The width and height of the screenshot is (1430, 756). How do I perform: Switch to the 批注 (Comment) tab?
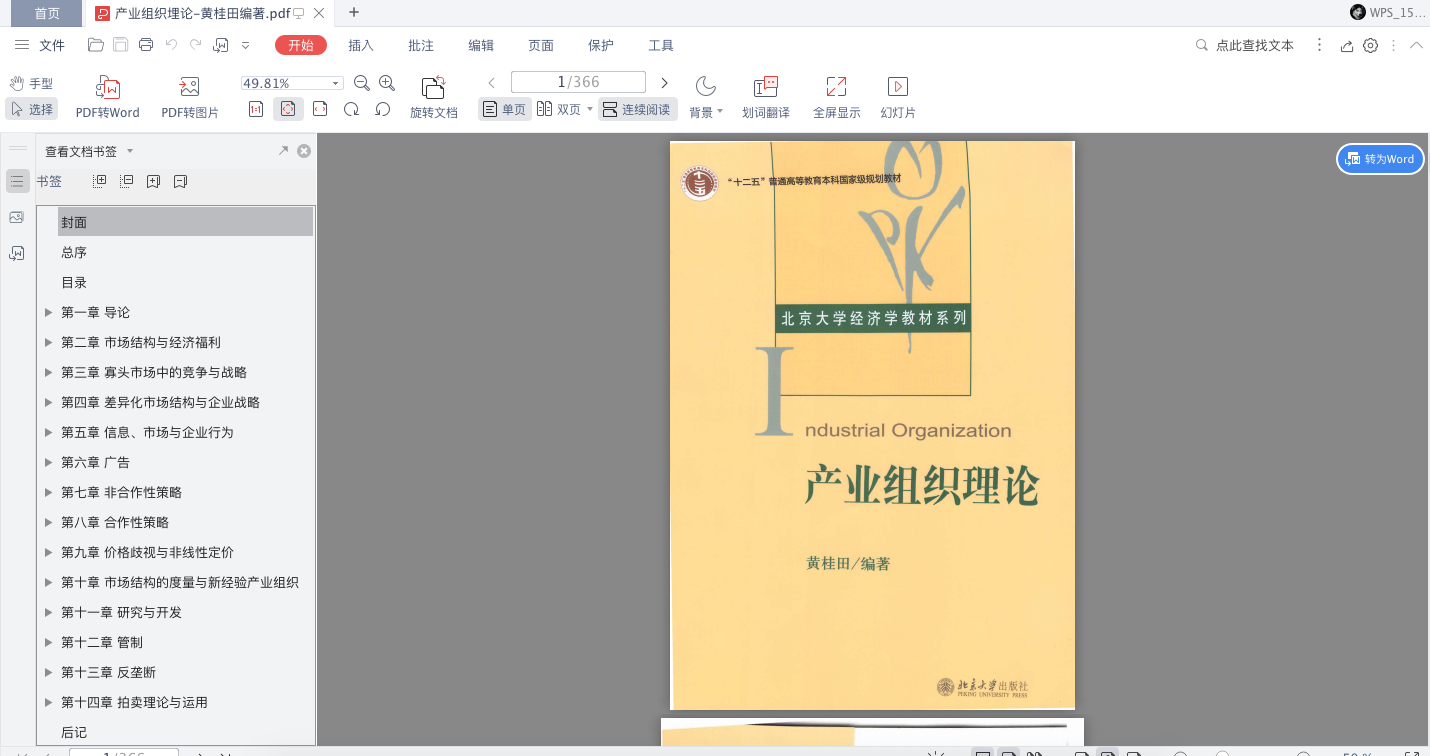click(x=421, y=45)
